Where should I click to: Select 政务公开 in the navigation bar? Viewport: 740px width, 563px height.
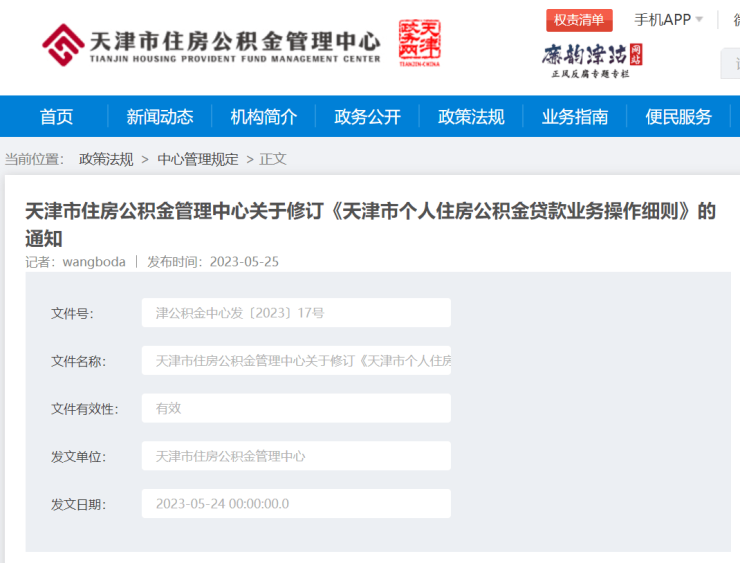click(367, 117)
